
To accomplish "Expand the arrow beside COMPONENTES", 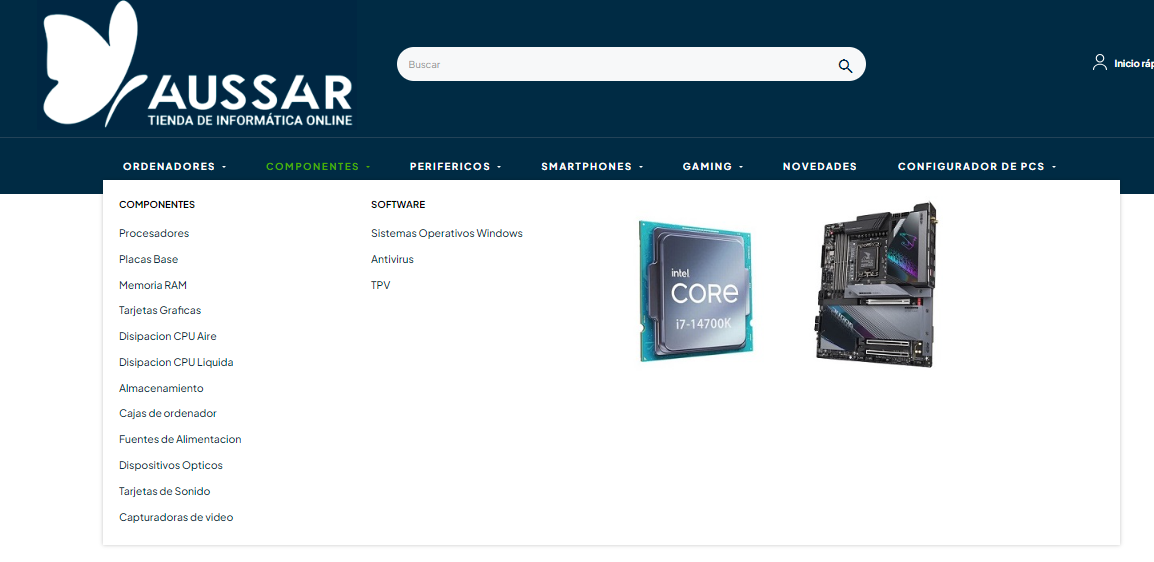I will (368, 167).
